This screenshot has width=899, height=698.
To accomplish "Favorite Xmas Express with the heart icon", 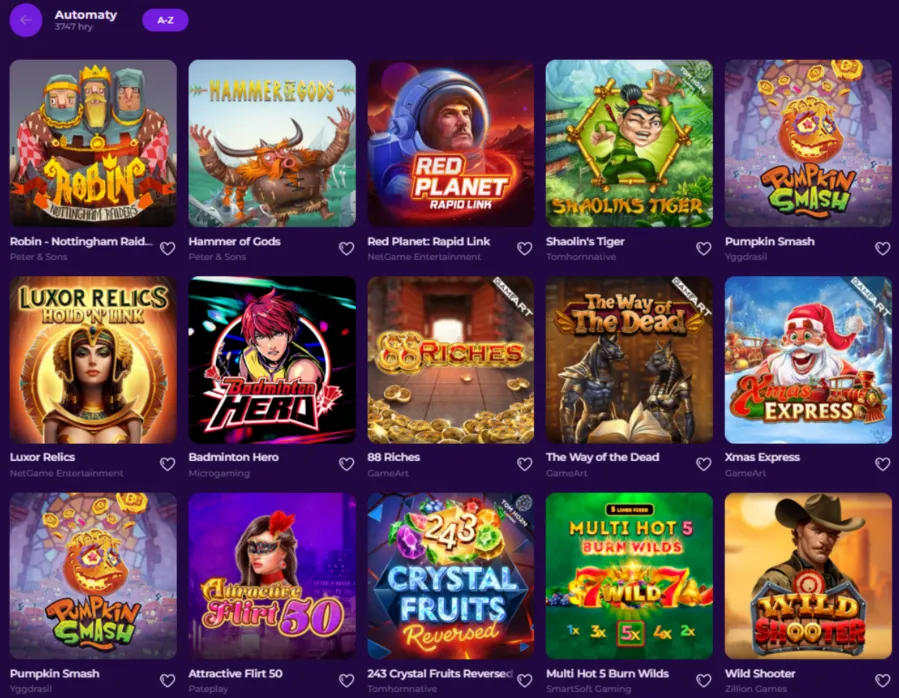I will (x=882, y=464).
